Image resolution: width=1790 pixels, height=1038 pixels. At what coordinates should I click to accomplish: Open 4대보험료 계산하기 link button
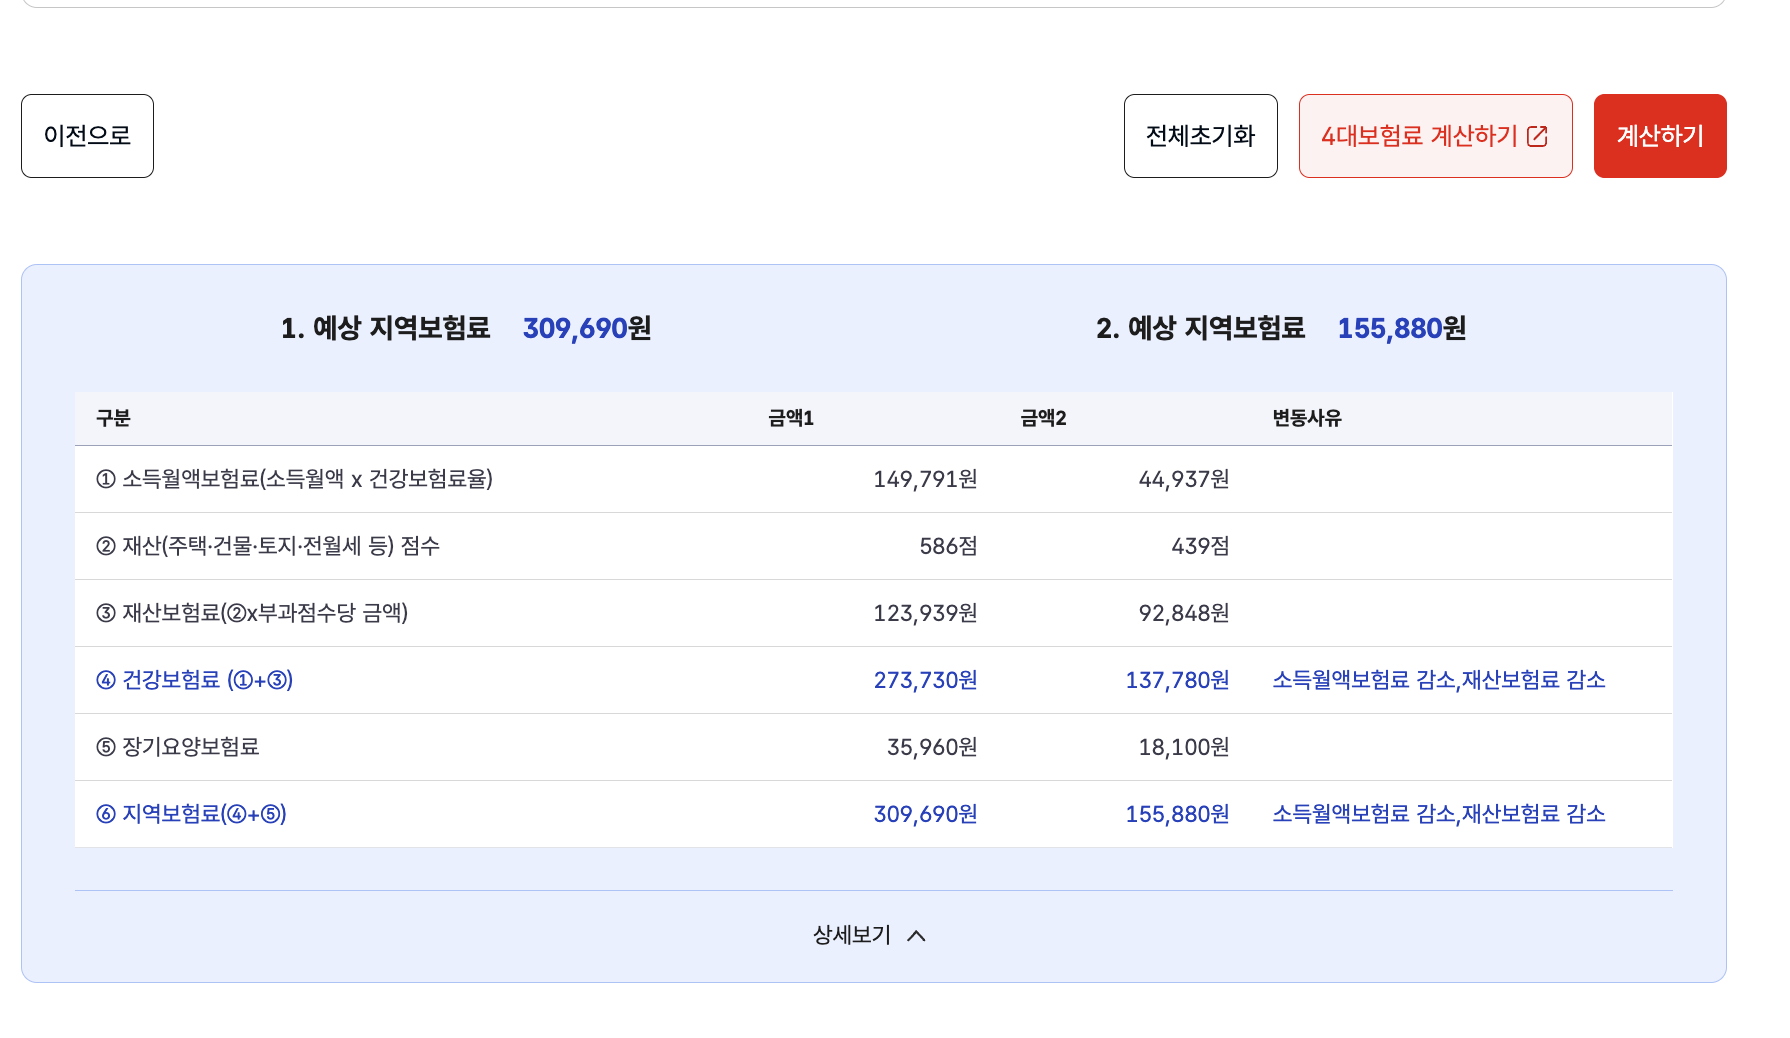pyautogui.click(x=1435, y=136)
